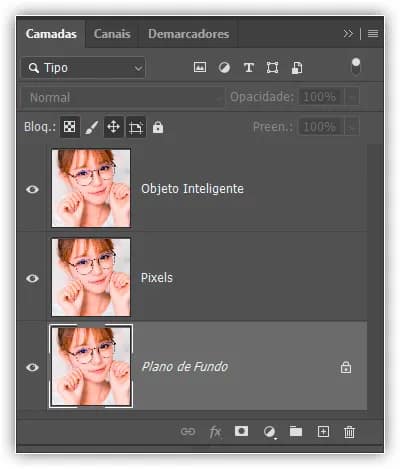Add a layer mask icon
The image size is (400, 469).
241,431
